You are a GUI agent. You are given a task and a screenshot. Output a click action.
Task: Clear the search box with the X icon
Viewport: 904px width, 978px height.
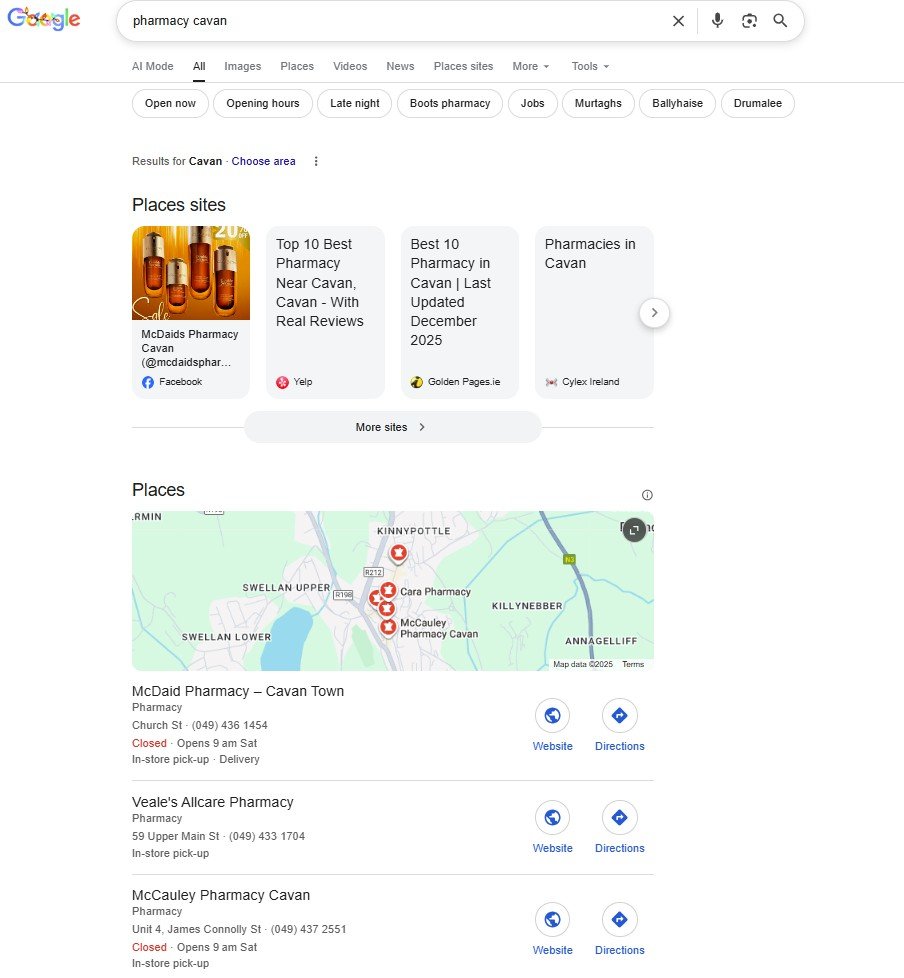click(678, 20)
